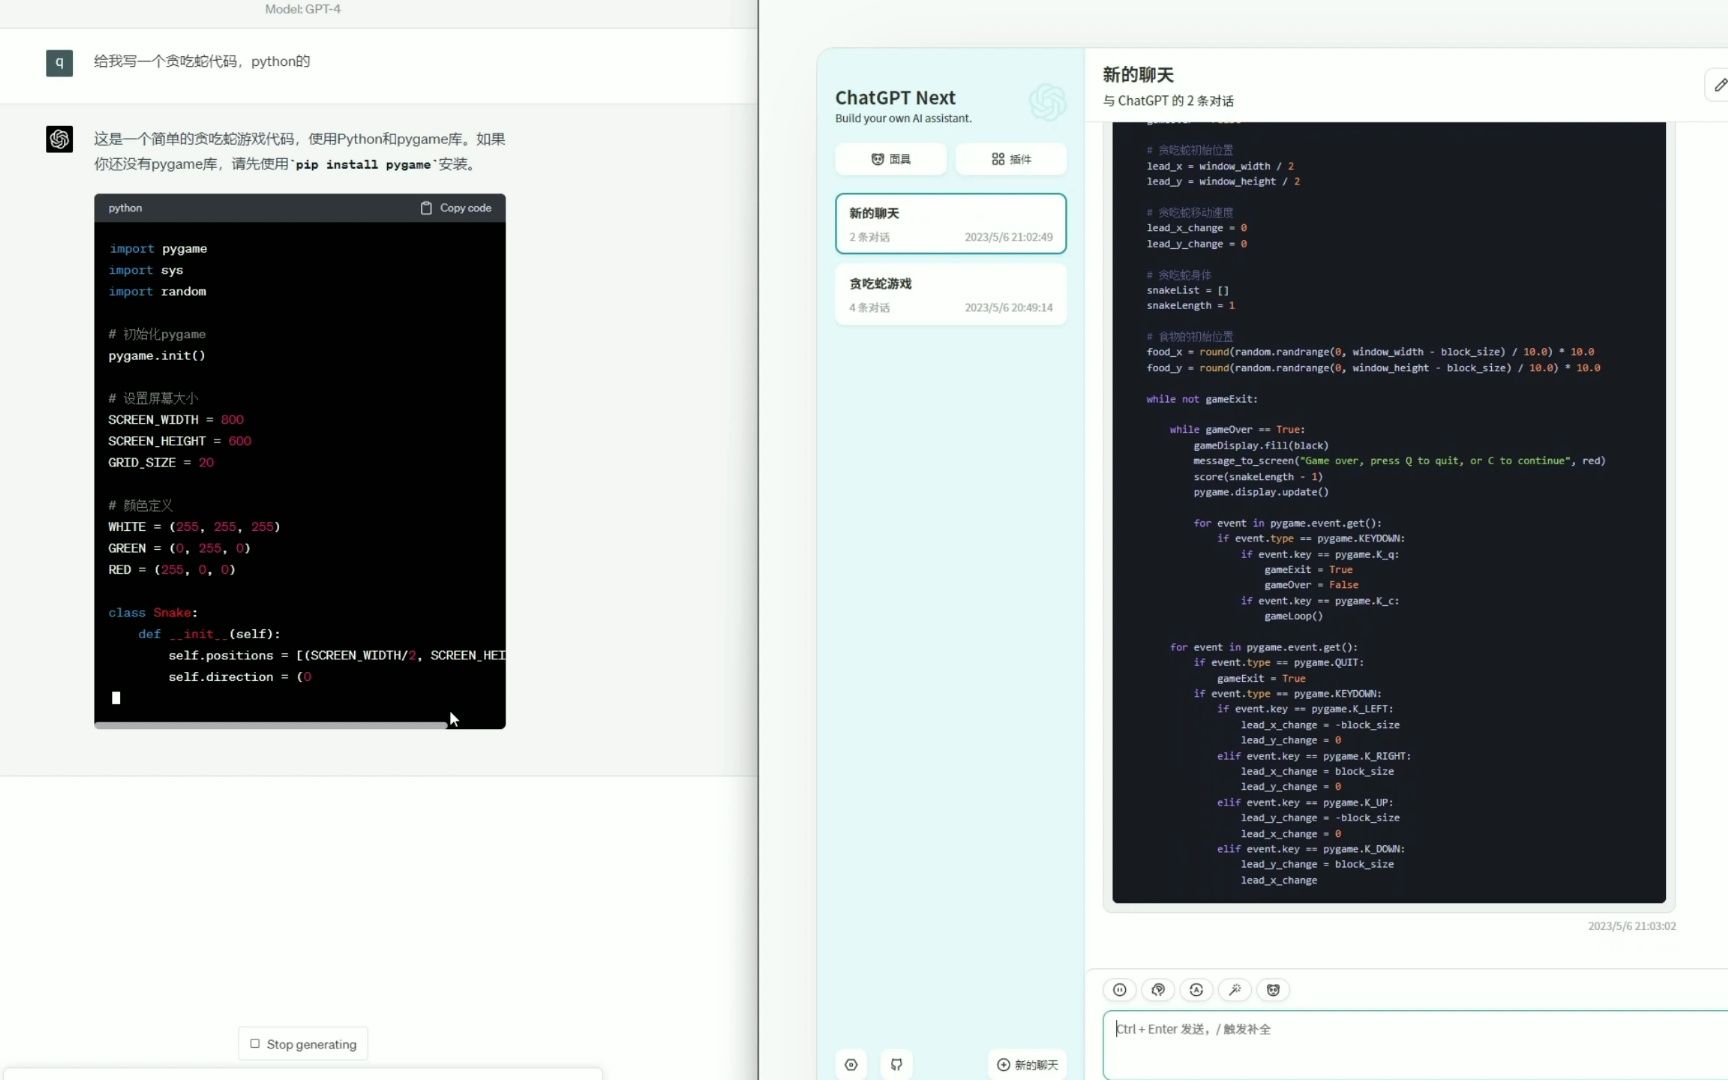The width and height of the screenshot is (1728, 1080).
Task: Click the 'SCREEN_WIDTH = 800' line
Action: [176, 419]
